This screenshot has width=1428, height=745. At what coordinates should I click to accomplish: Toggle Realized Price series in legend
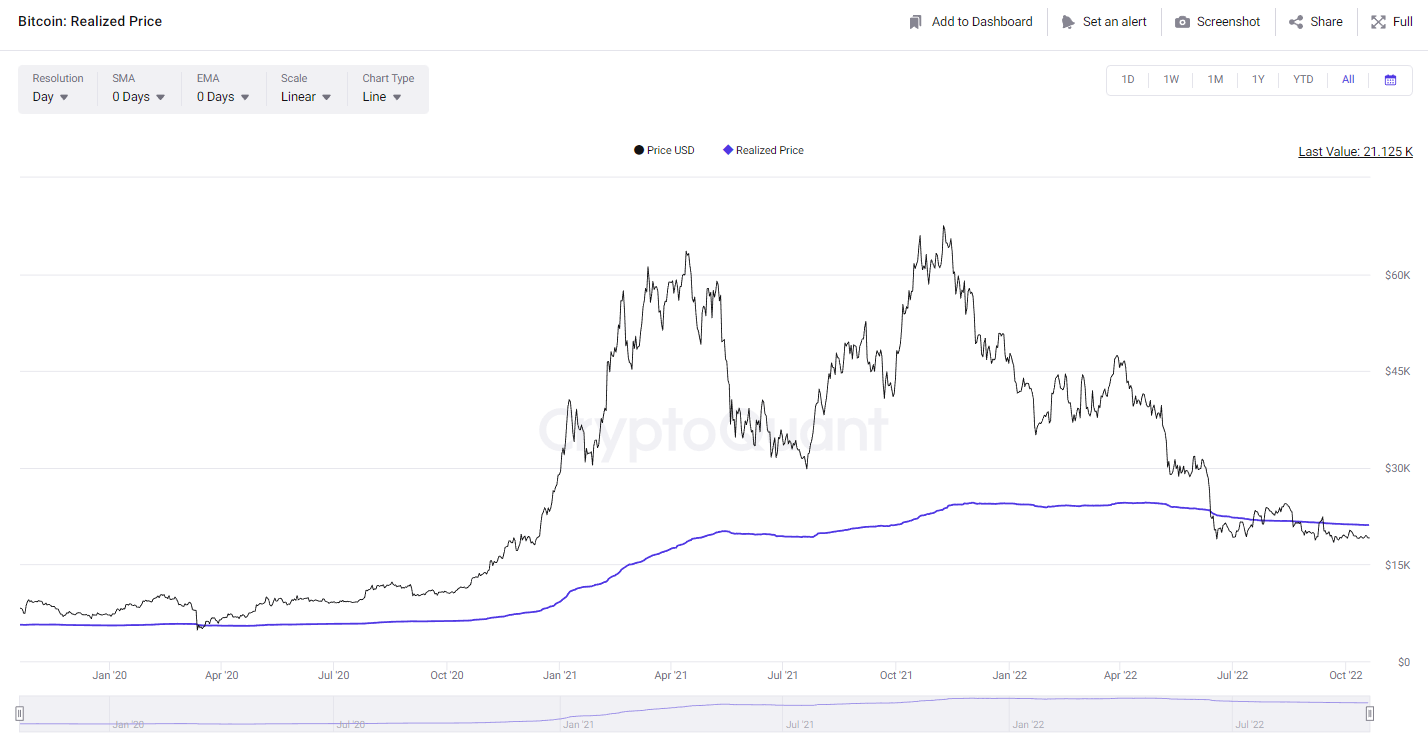(763, 150)
